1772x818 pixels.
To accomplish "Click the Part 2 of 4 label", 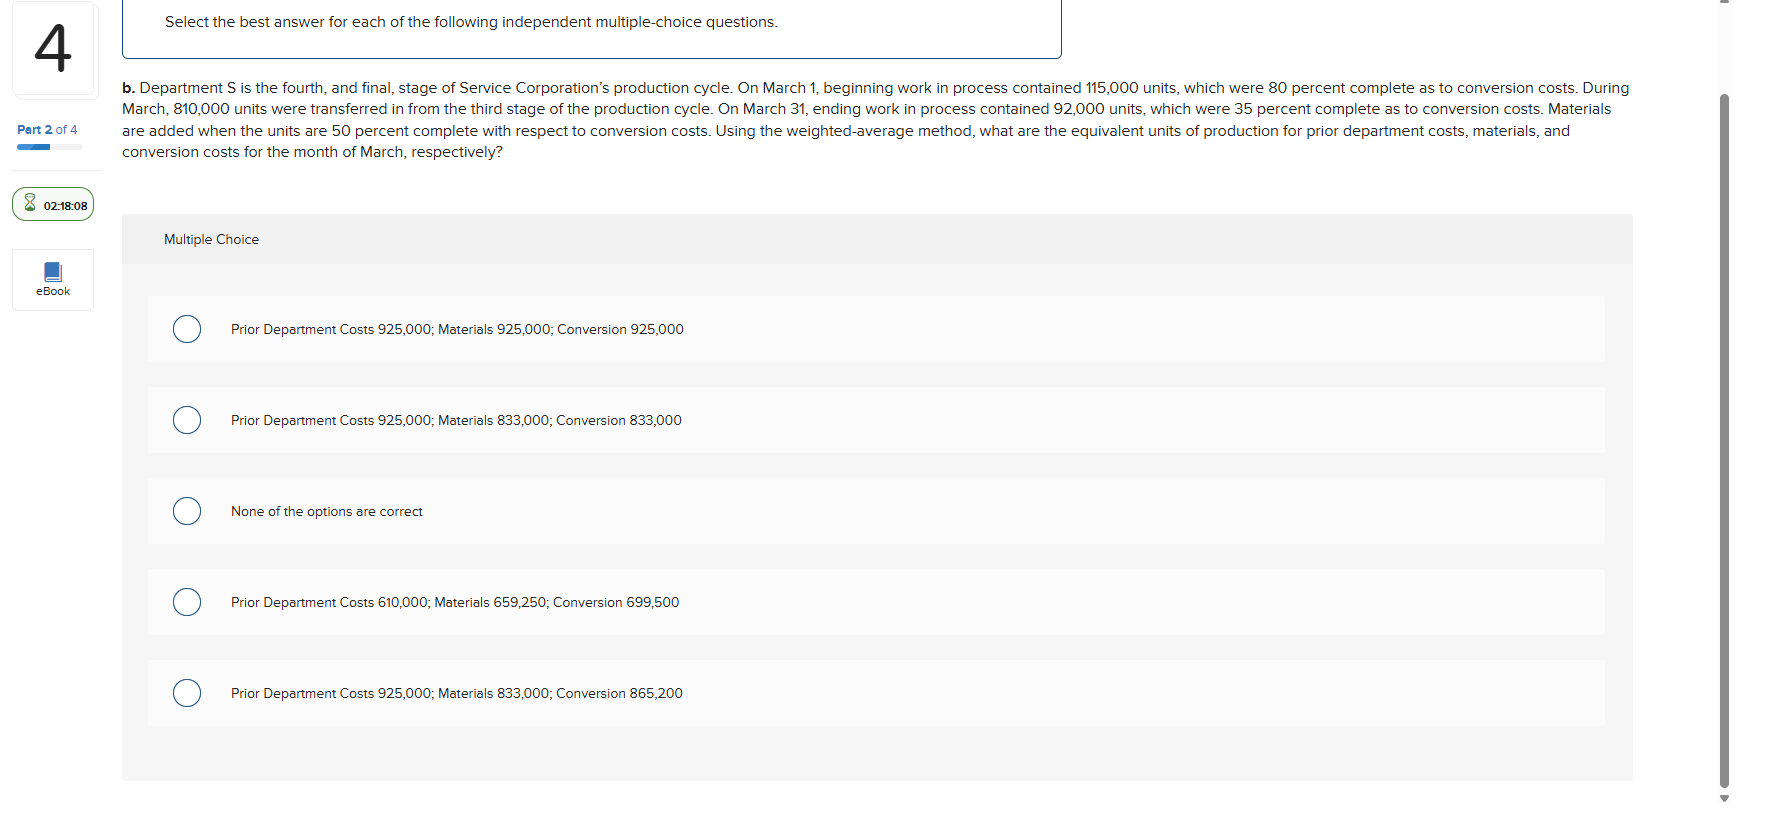I will click(47, 130).
